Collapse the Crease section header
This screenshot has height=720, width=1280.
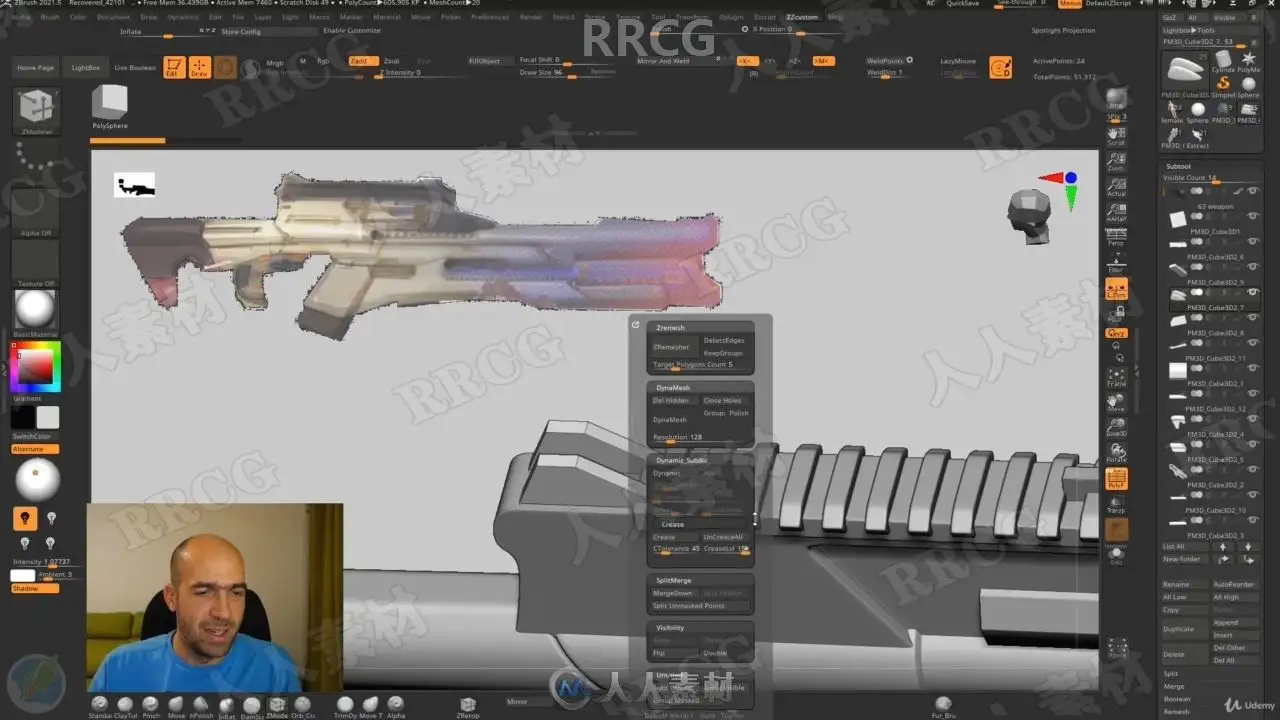[700, 524]
